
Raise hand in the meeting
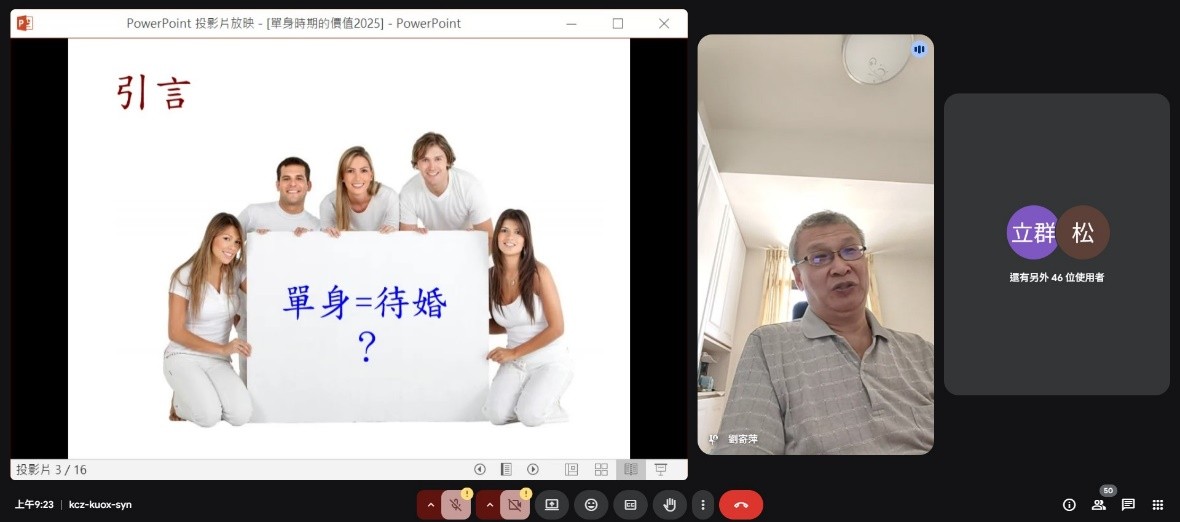tap(670, 505)
